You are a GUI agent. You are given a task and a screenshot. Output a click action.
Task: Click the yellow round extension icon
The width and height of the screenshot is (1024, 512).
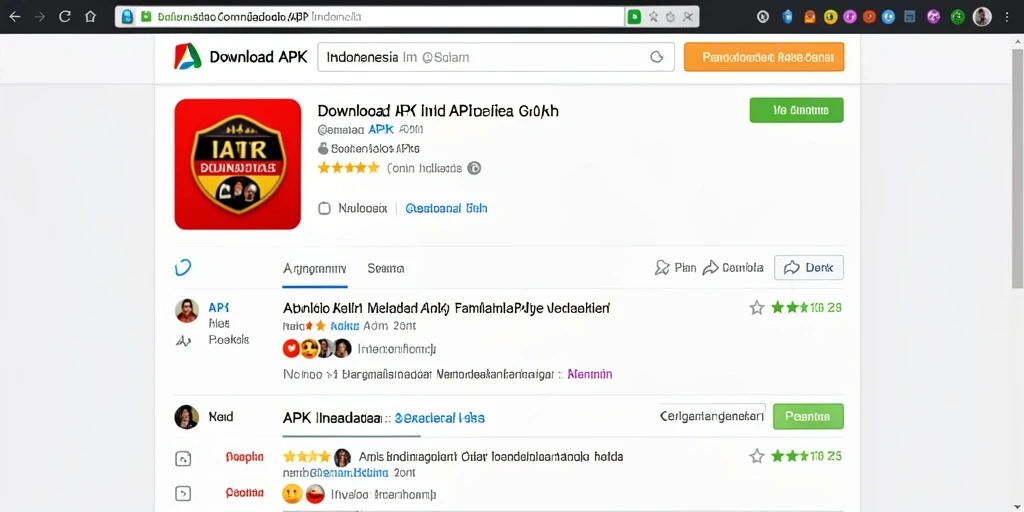click(x=830, y=17)
